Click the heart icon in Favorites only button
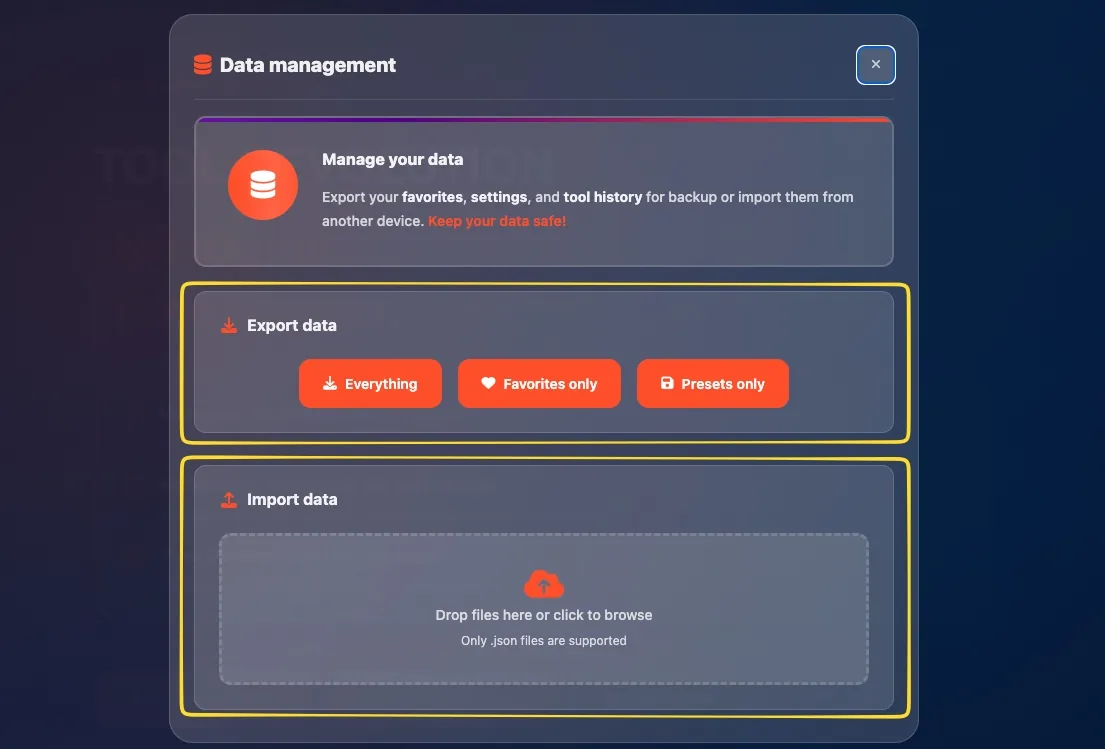The image size is (1105, 749). point(487,383)
